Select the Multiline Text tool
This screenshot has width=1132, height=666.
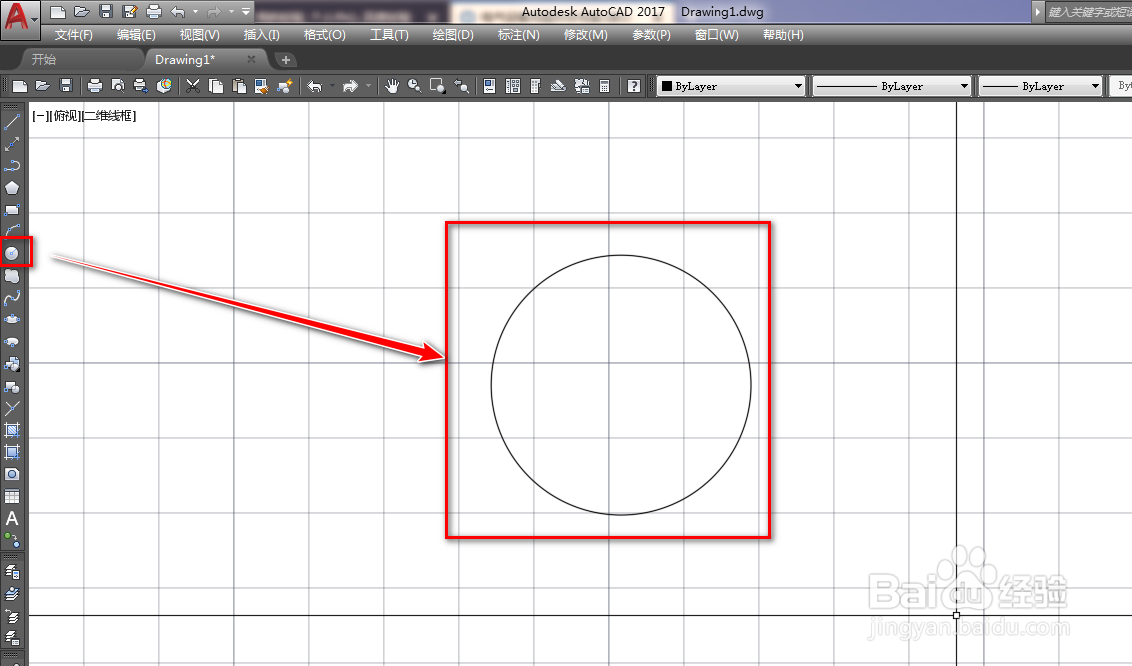[x=12, y=519]
